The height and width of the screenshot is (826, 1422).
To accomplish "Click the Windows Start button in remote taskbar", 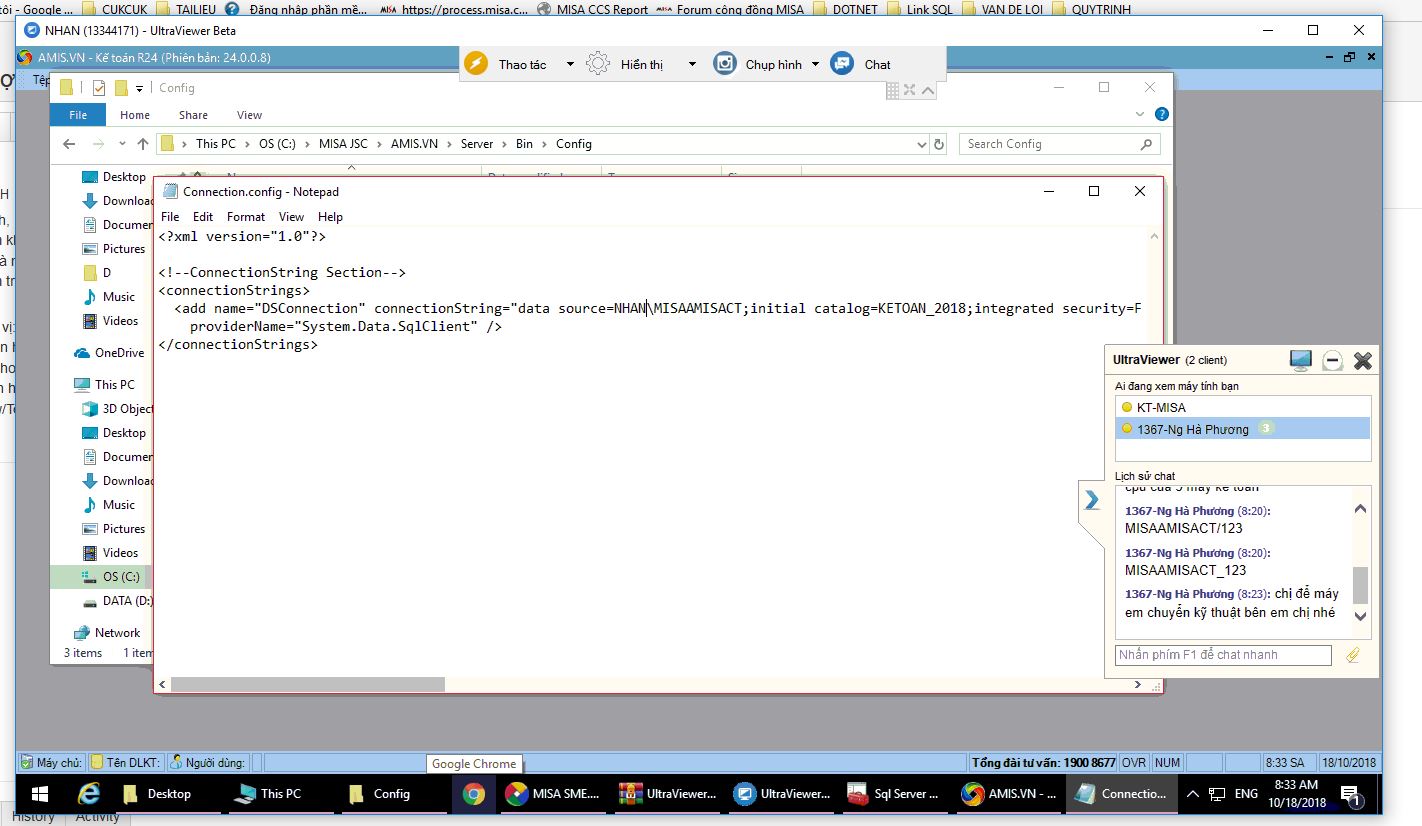I will click(x=40, y=794).
